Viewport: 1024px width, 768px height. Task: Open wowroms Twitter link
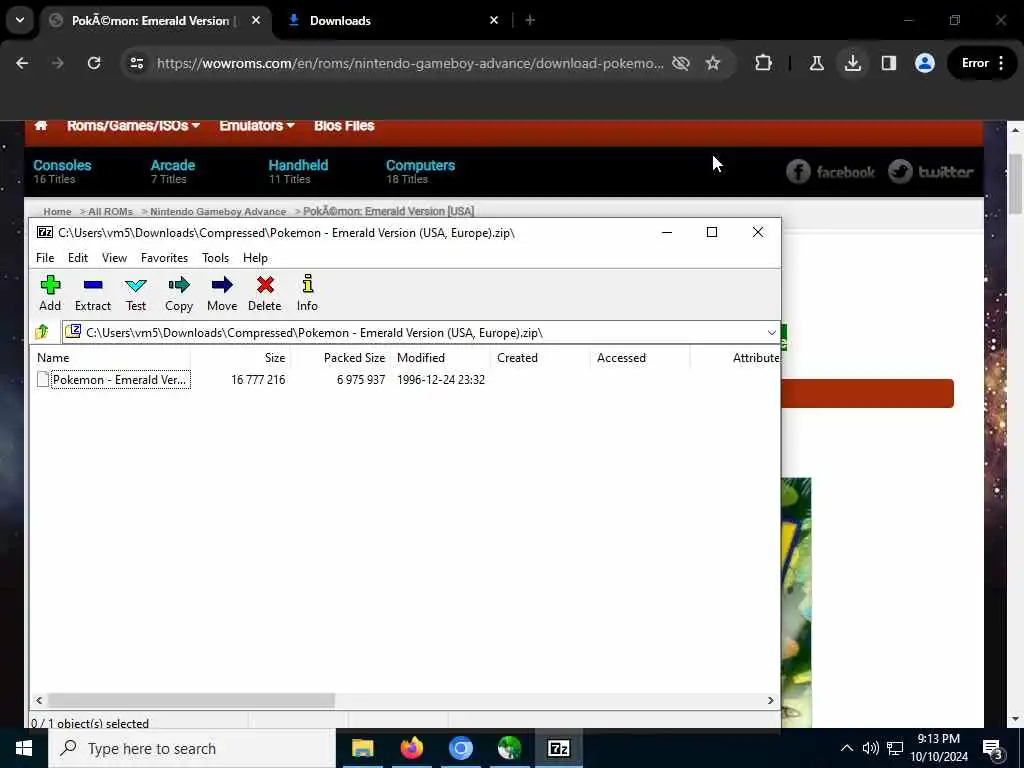[x=931, y=172]
